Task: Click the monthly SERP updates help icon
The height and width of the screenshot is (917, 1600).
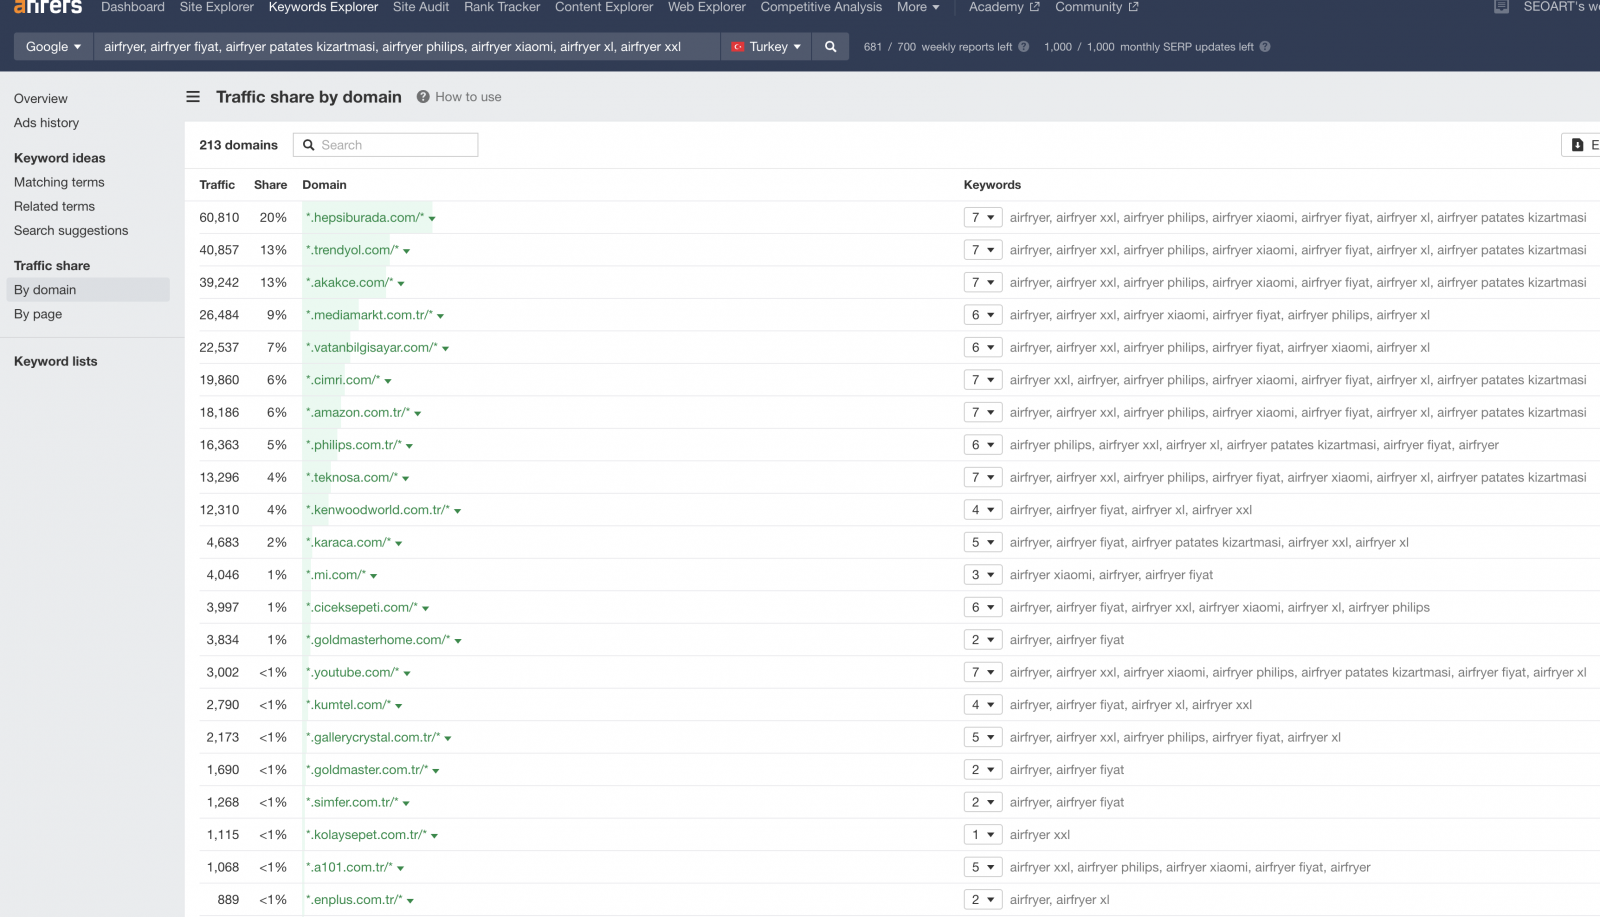Action: coord(1265,47)
